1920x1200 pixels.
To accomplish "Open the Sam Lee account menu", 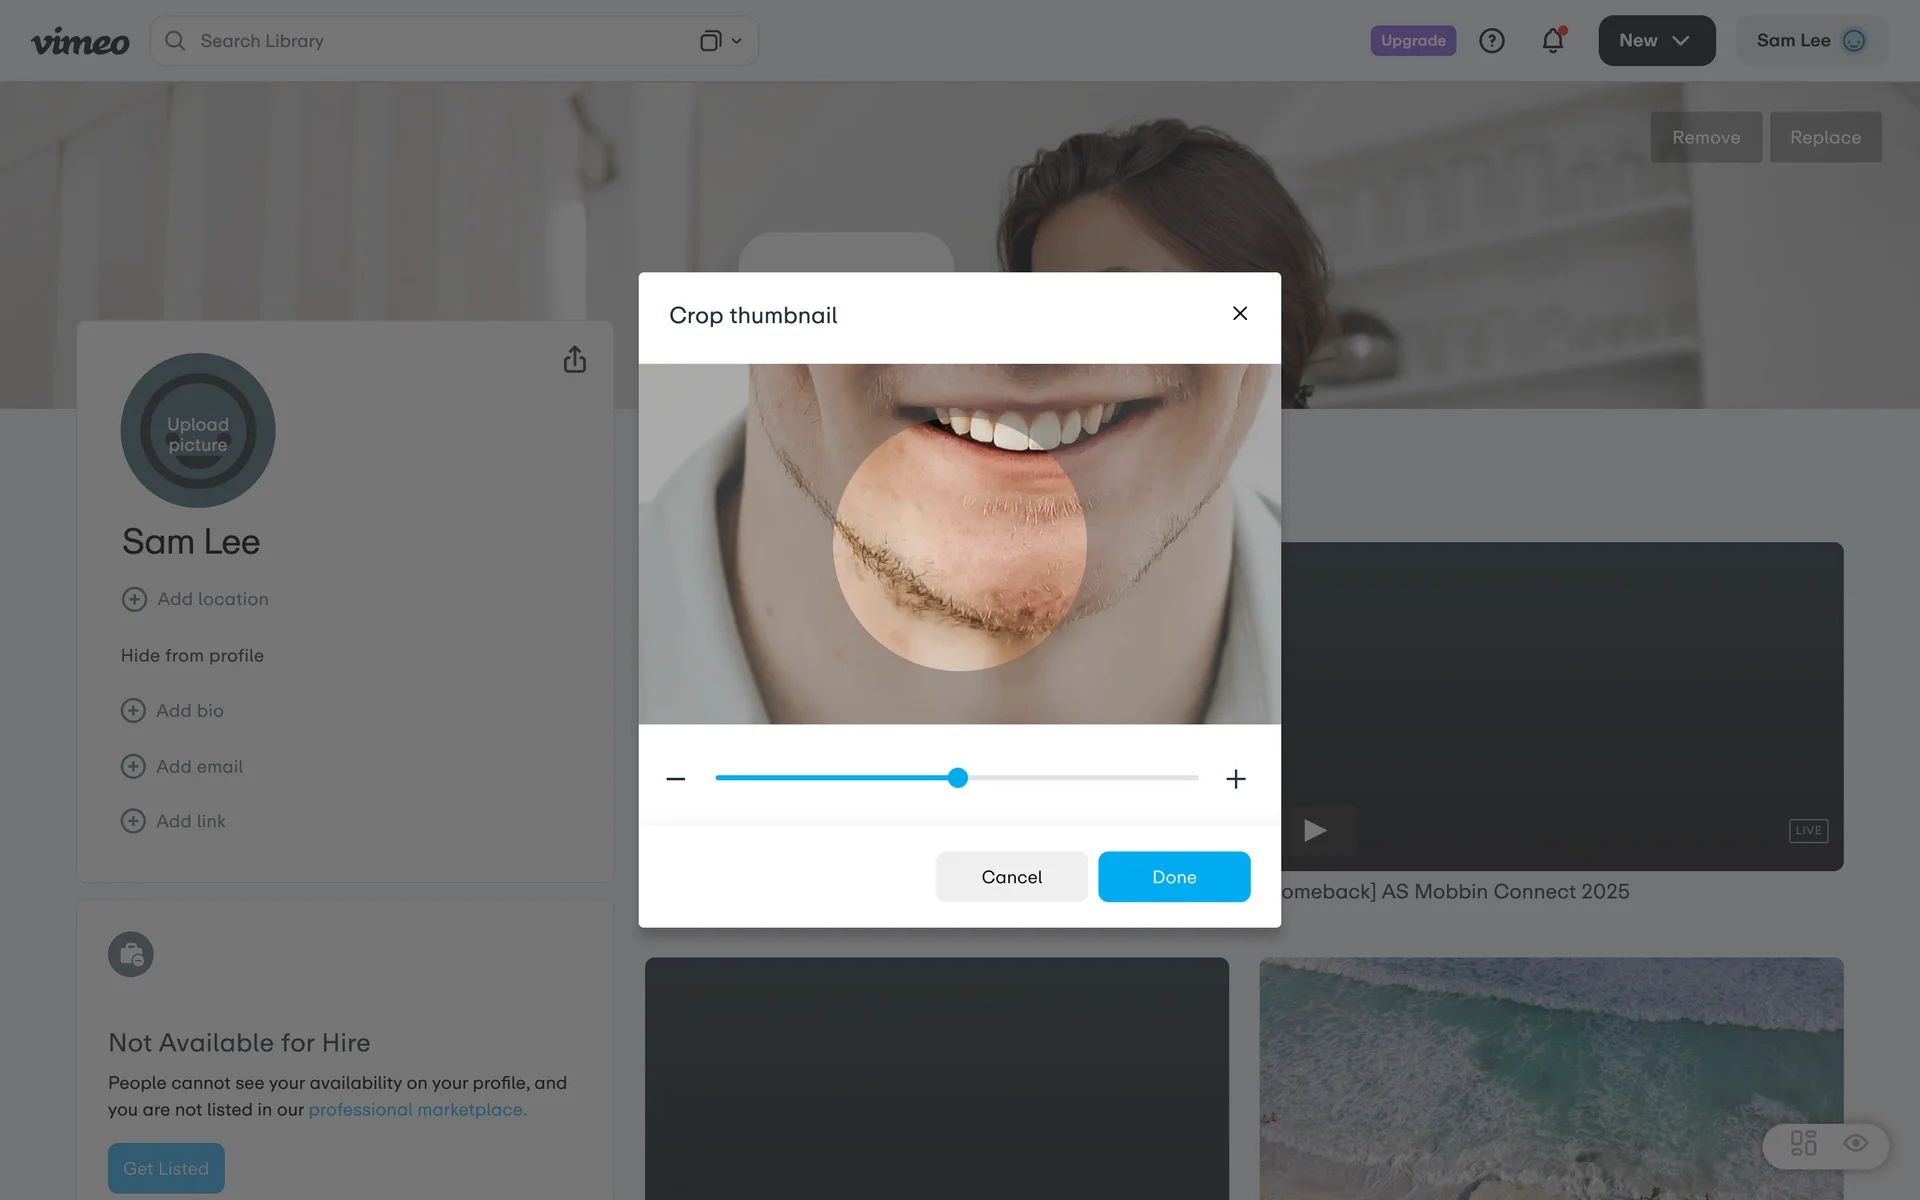I will 1811,41.
